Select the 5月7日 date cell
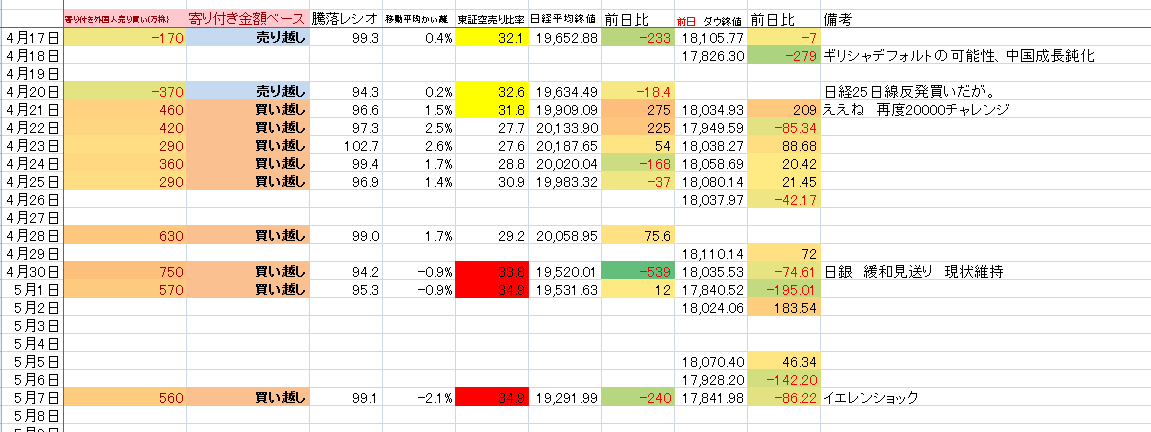1151x432 pixels. coord(31,398)
